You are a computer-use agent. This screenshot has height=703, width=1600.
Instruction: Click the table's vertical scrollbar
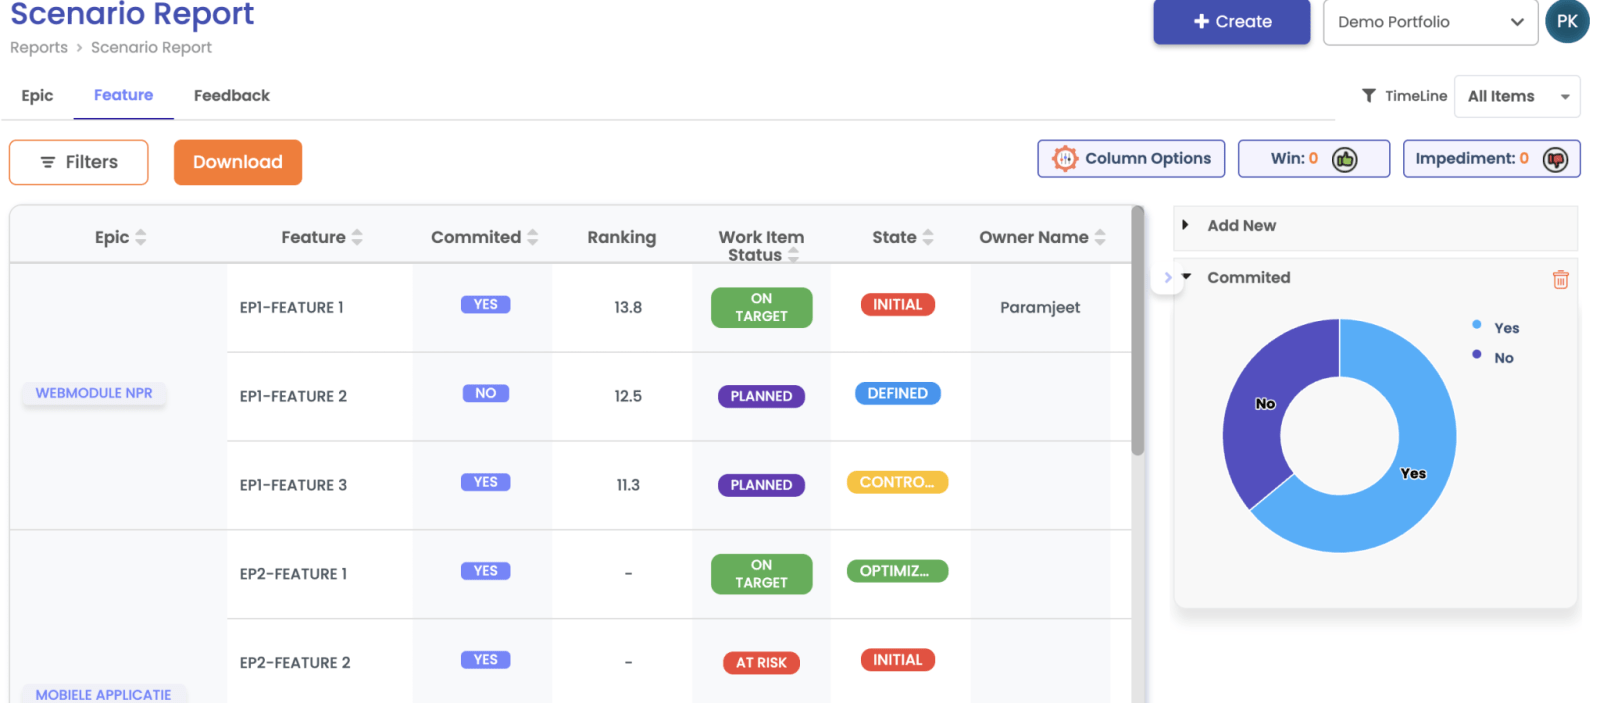pyautogui.click(x=1137, y=330)
